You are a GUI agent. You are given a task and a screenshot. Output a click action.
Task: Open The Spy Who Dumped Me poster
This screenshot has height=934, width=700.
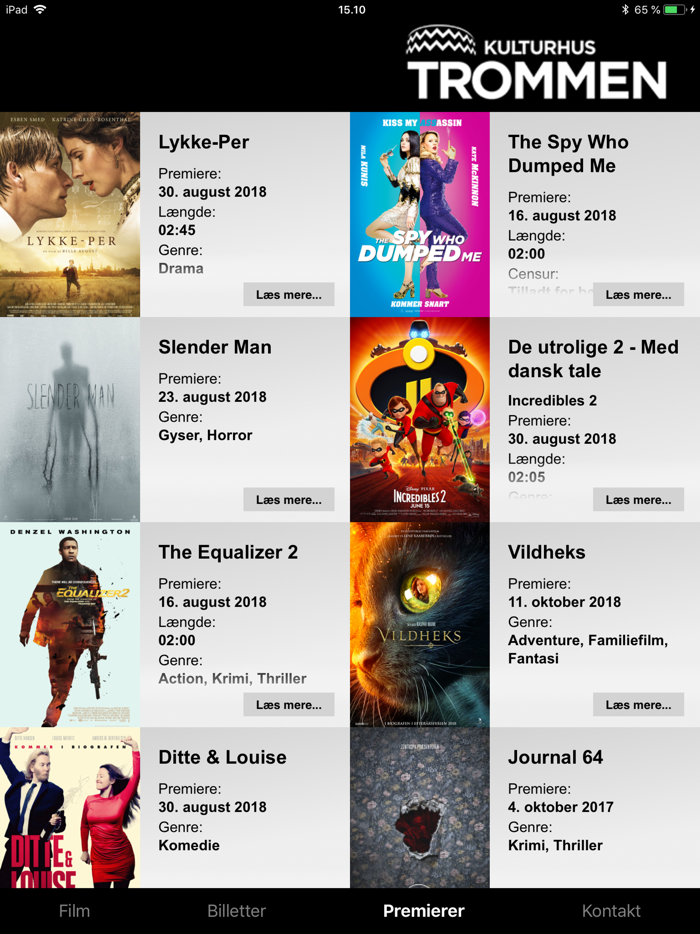tap(419, 214)
